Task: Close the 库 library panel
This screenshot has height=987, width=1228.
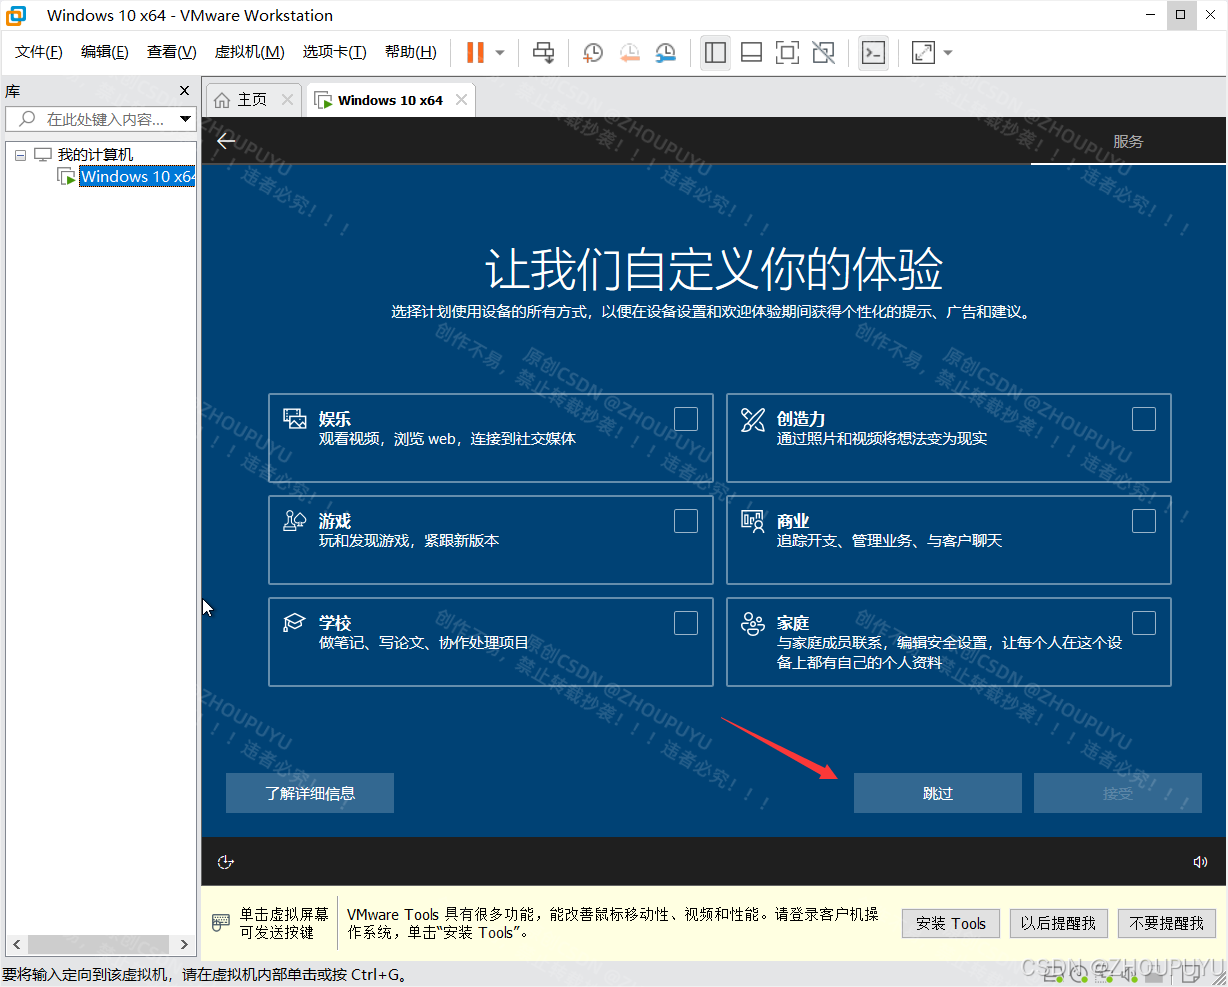Action: pyautogui.click(x=184, y=90)
